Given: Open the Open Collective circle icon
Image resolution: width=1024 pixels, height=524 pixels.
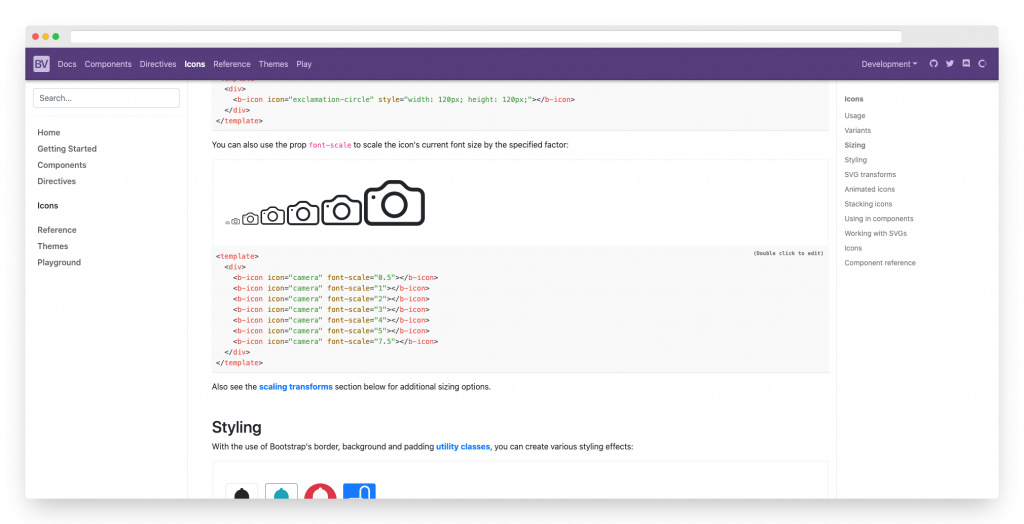Looking at the screenshot, I should [982, 63].
